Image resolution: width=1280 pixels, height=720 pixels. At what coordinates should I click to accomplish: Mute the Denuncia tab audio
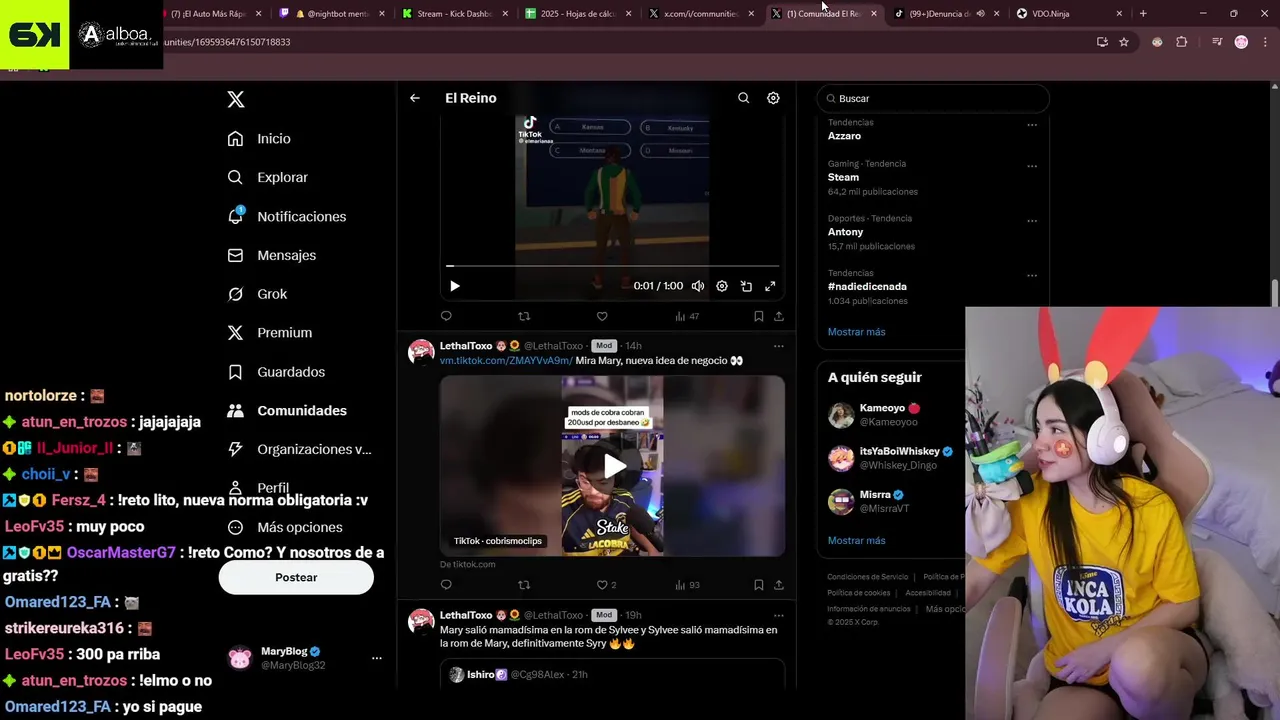pyautogui.click(x=980, y=14)
